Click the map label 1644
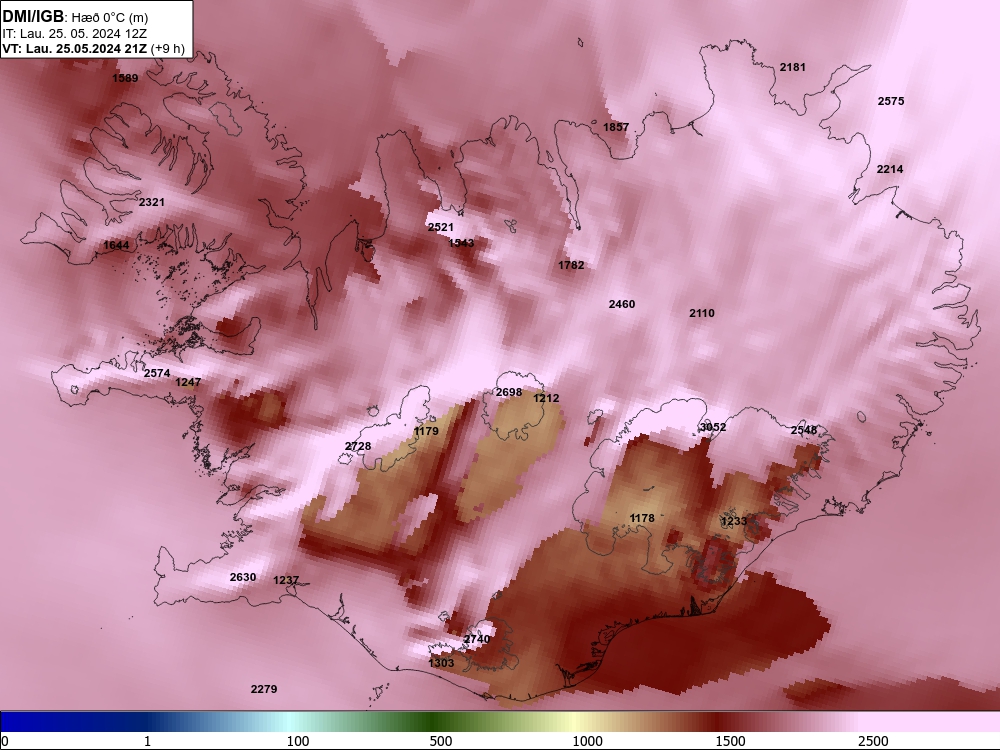Screen dimensions: 1000x750 click(116, 246)
